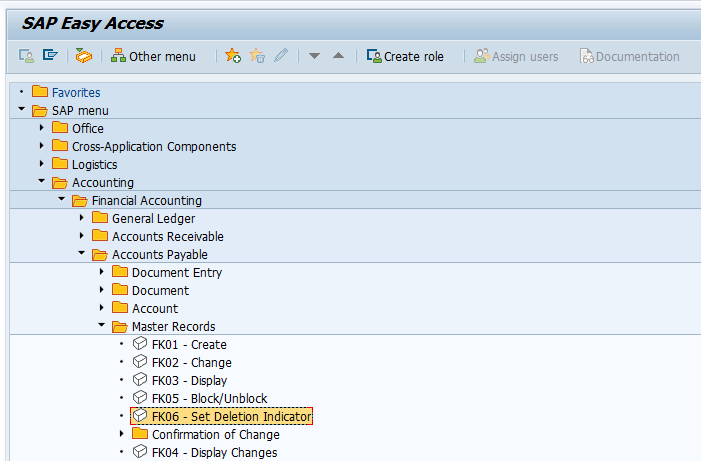Click the Create role button
The image size is (701, 461).
tap(405, 56)
